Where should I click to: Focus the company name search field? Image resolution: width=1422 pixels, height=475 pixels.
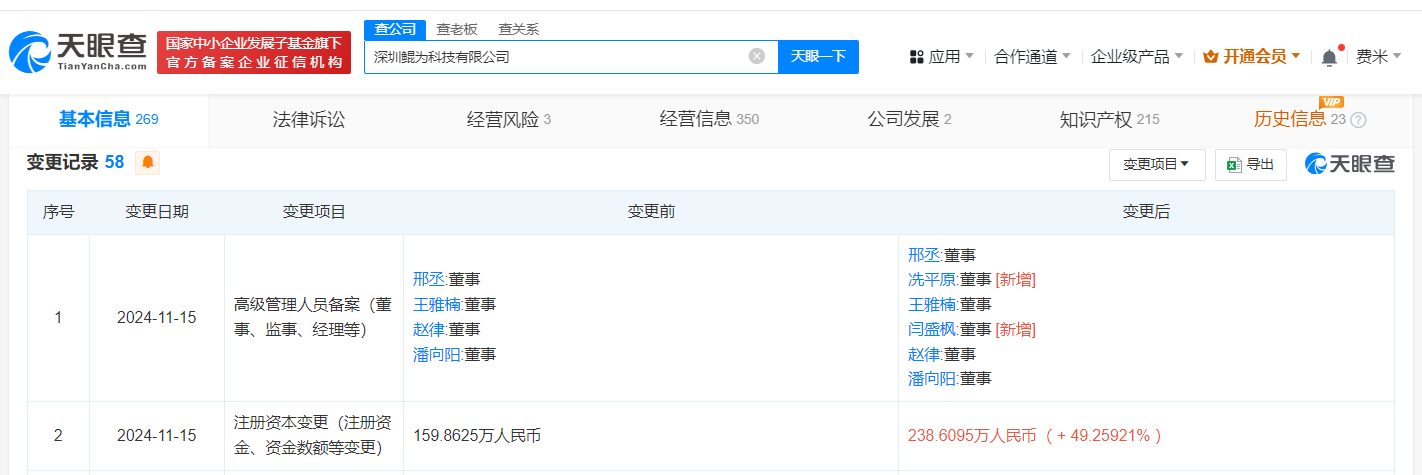coord(555,57)
